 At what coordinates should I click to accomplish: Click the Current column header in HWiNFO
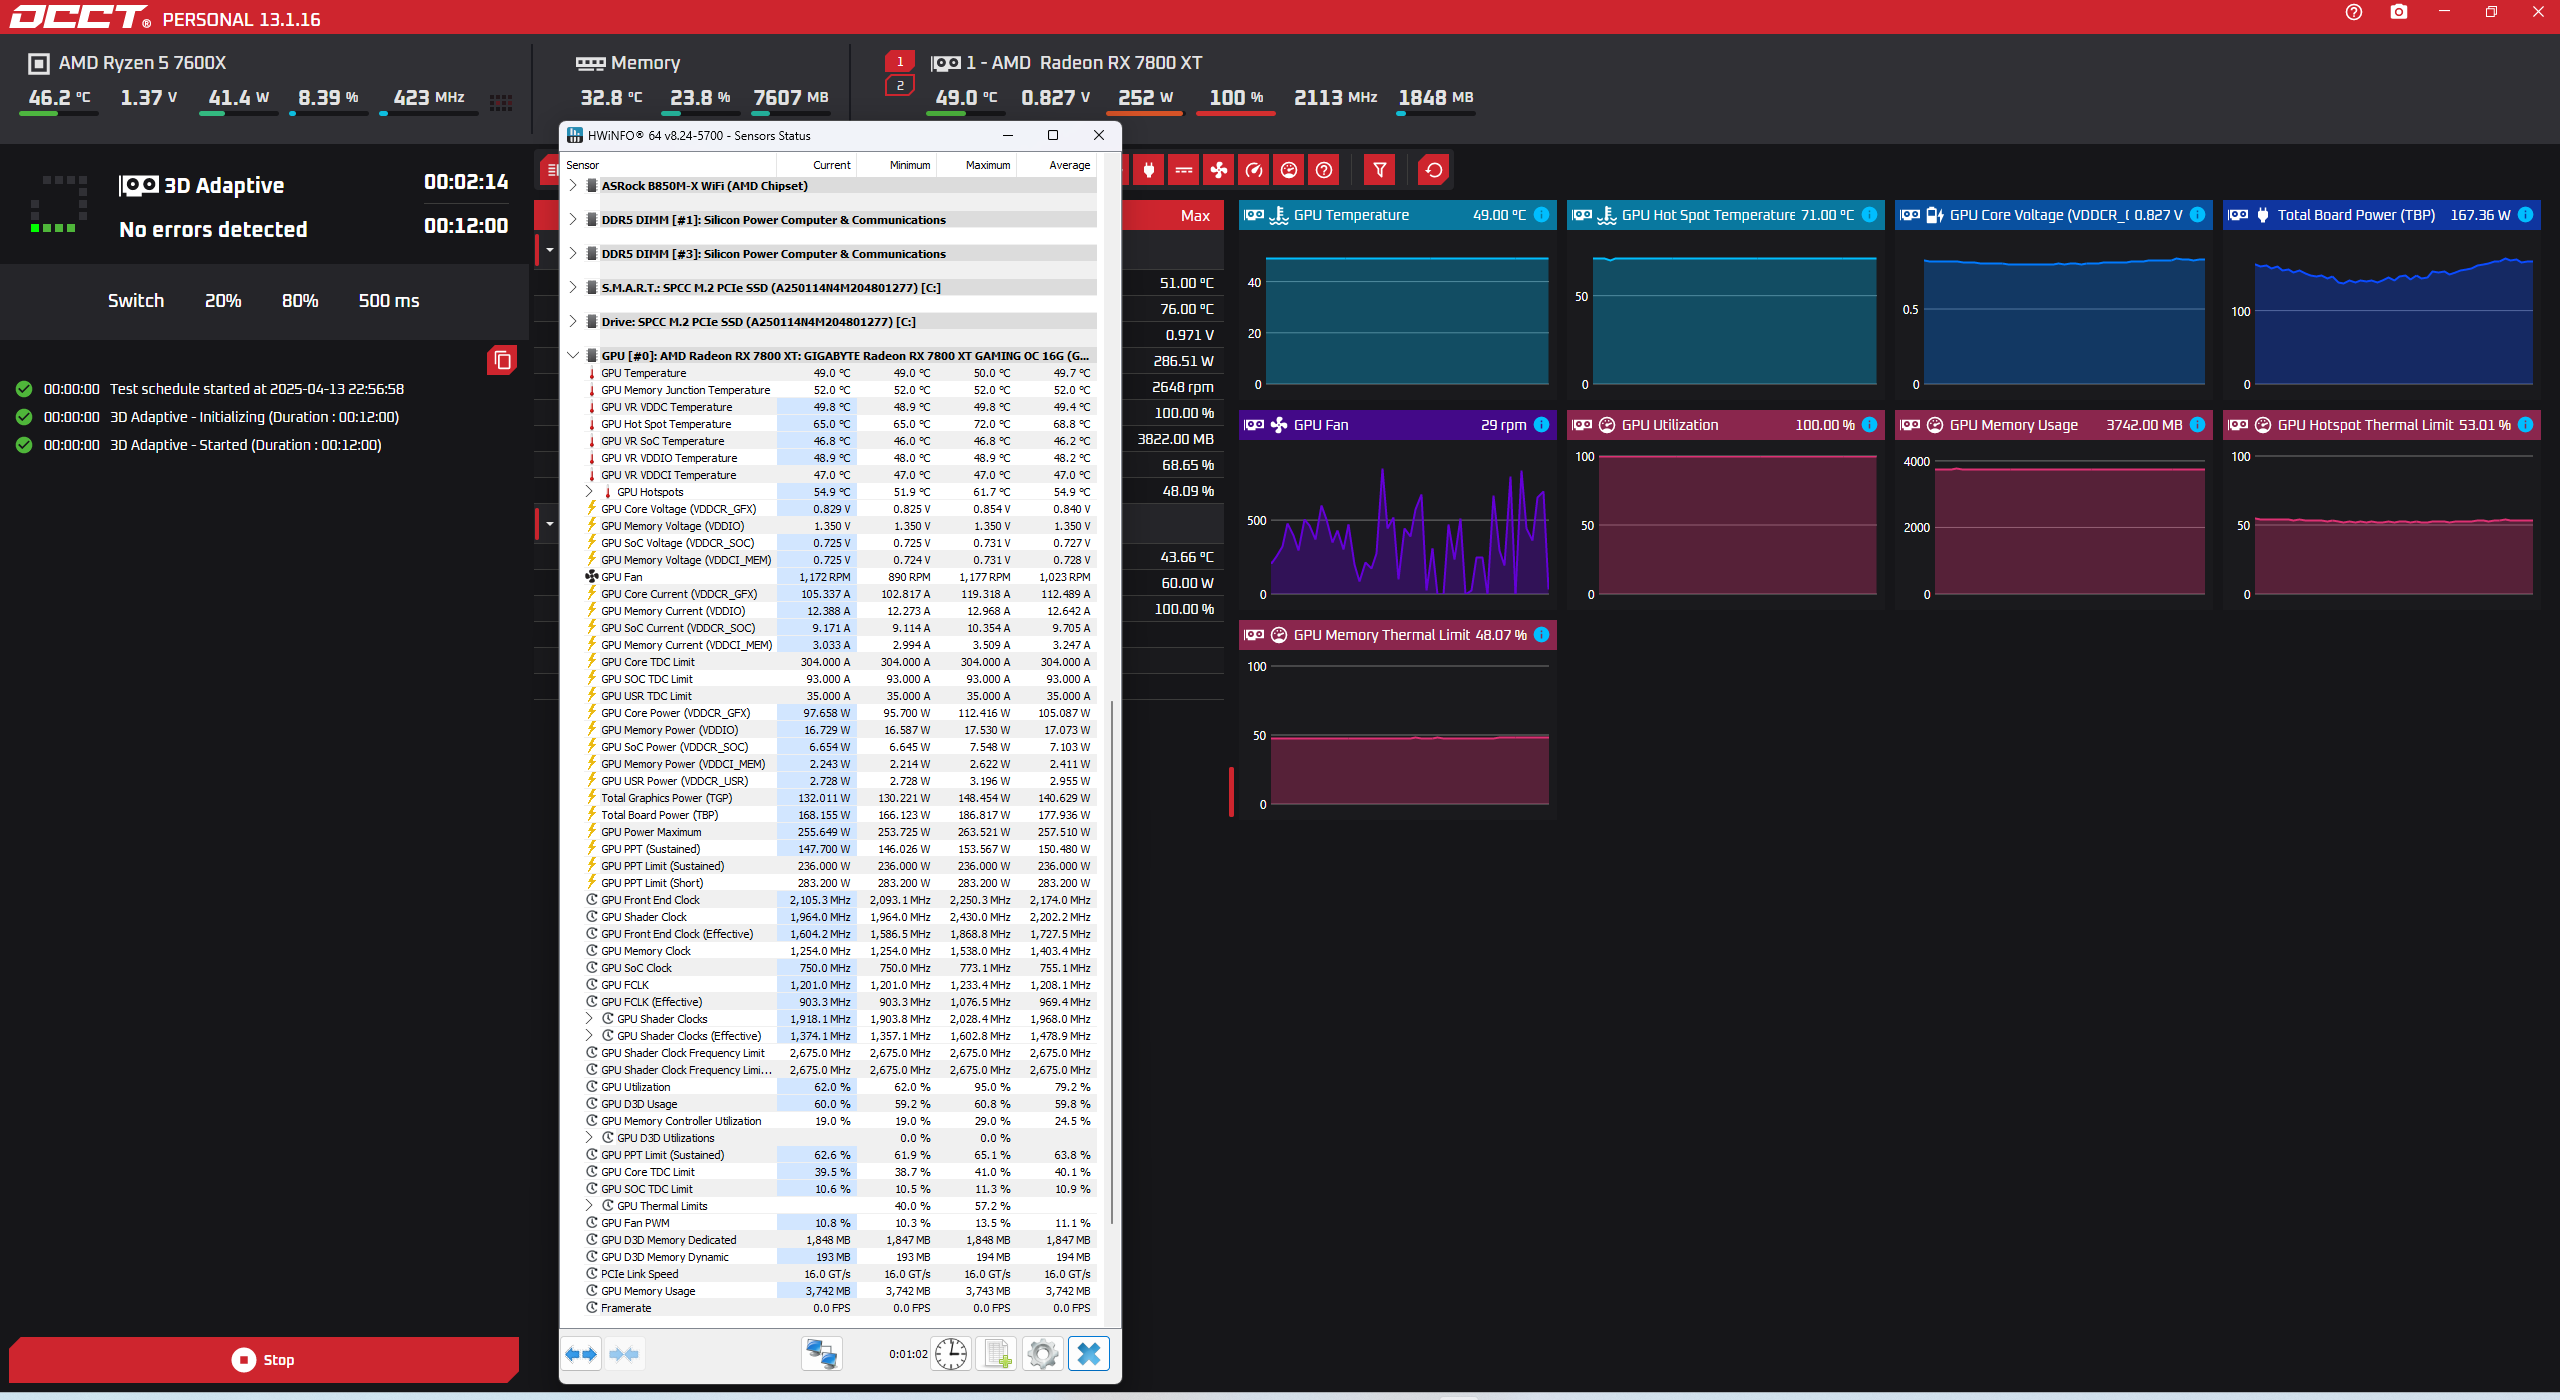[x=817, y=165]
